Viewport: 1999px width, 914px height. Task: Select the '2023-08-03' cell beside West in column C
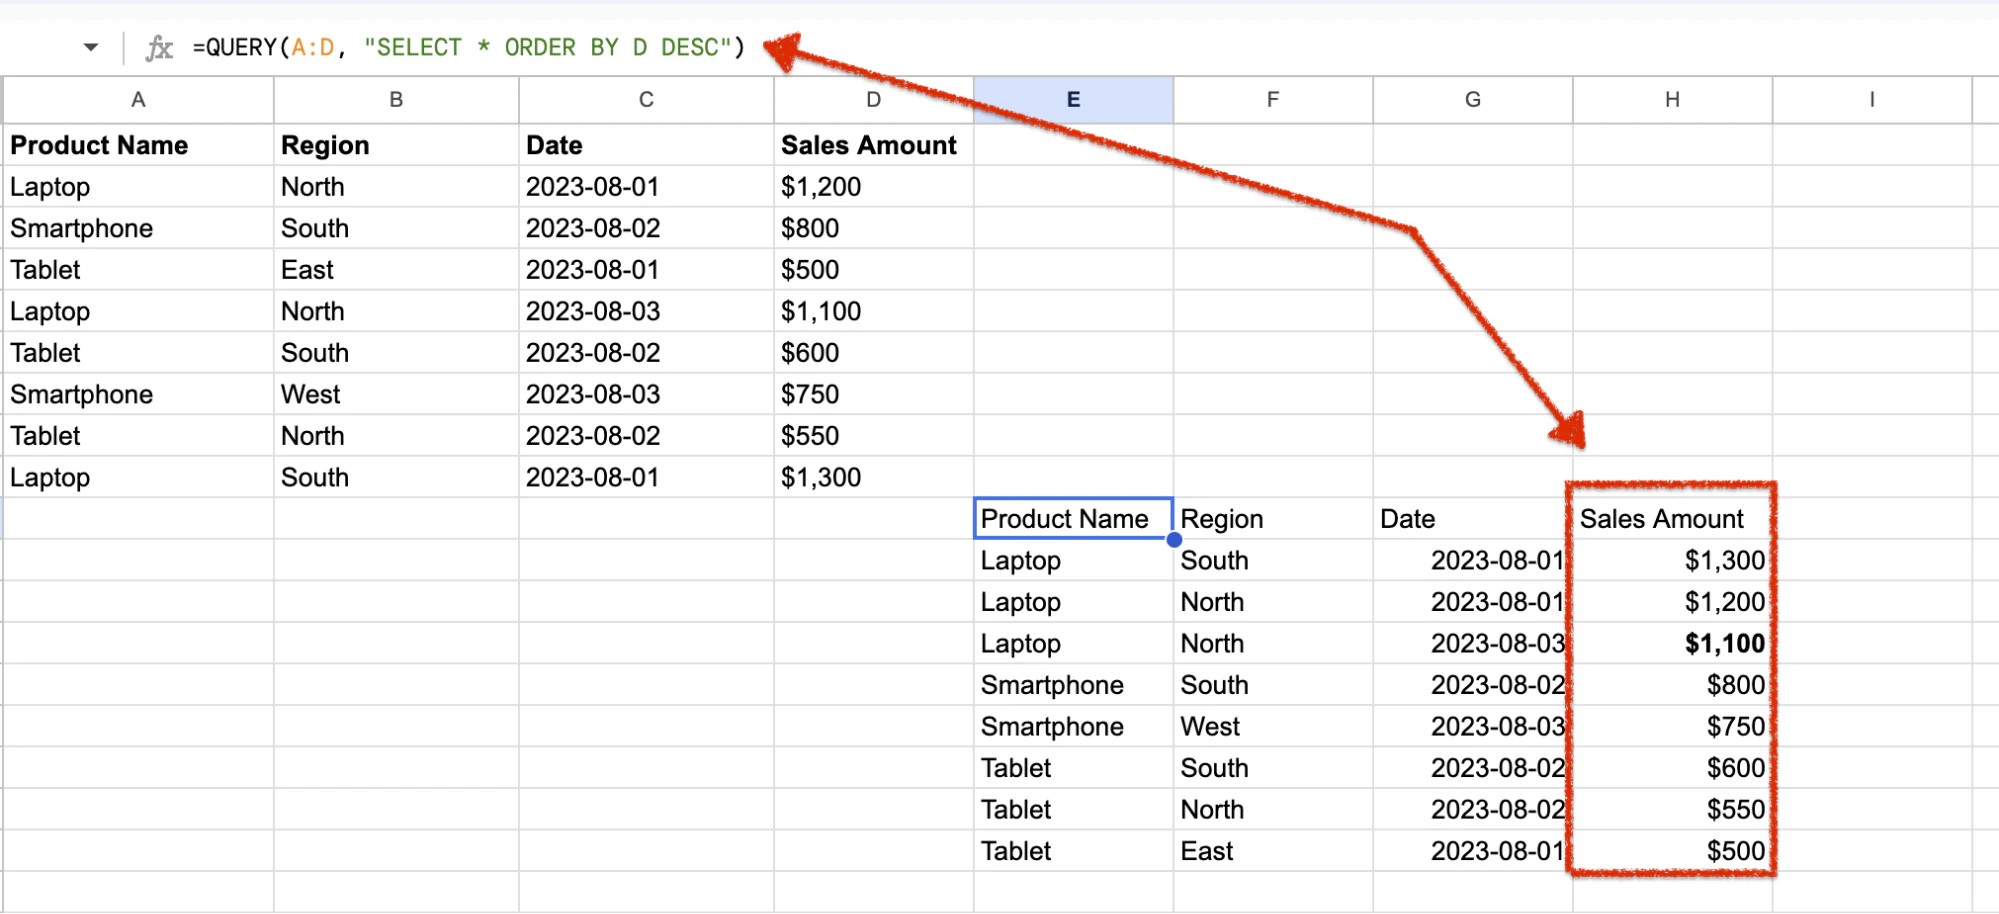pyautogui.click(x=646, y=394)
